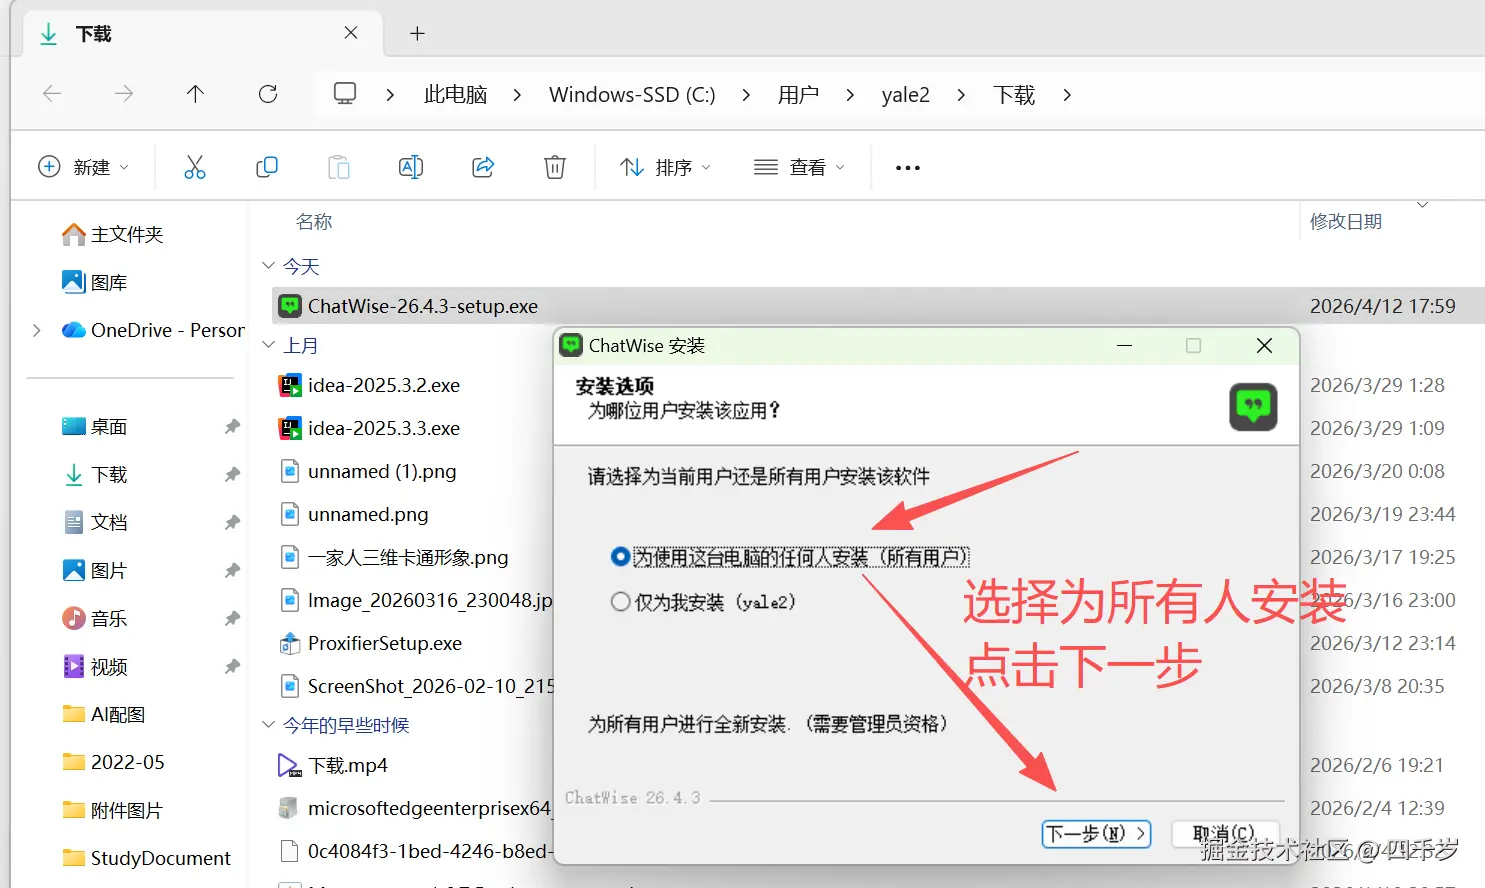Open 桌面 in the sidebar
The width and height of the screenshot is (1485, 888).
[94, 426]
